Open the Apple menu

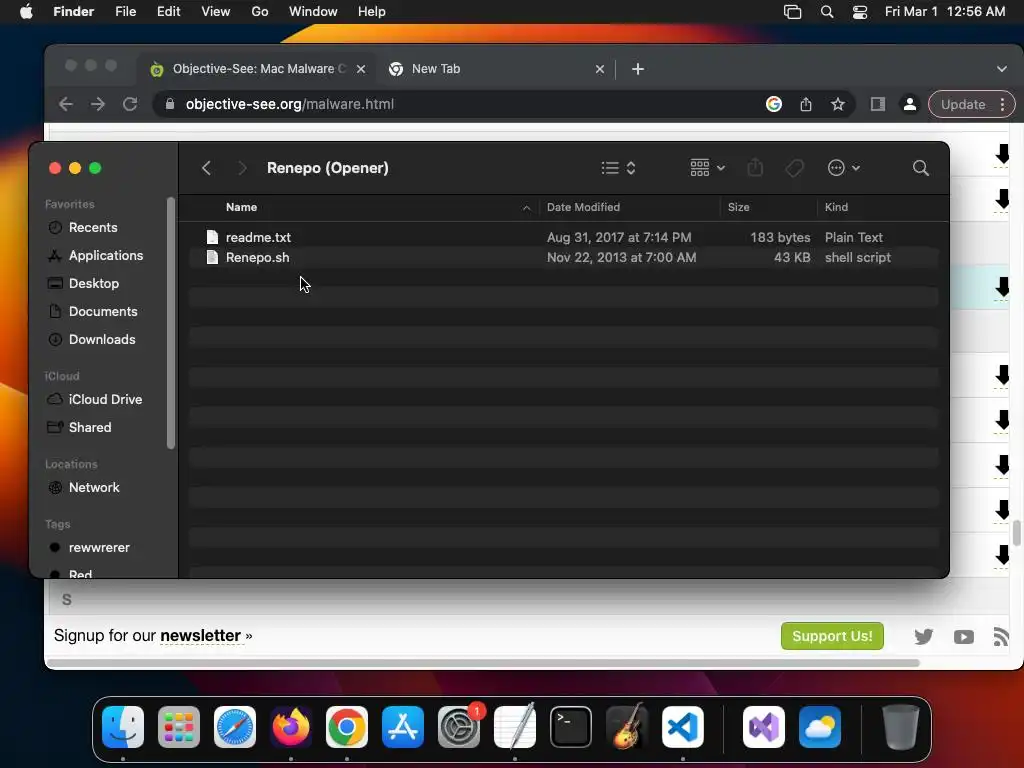click(x=26, y=12)
